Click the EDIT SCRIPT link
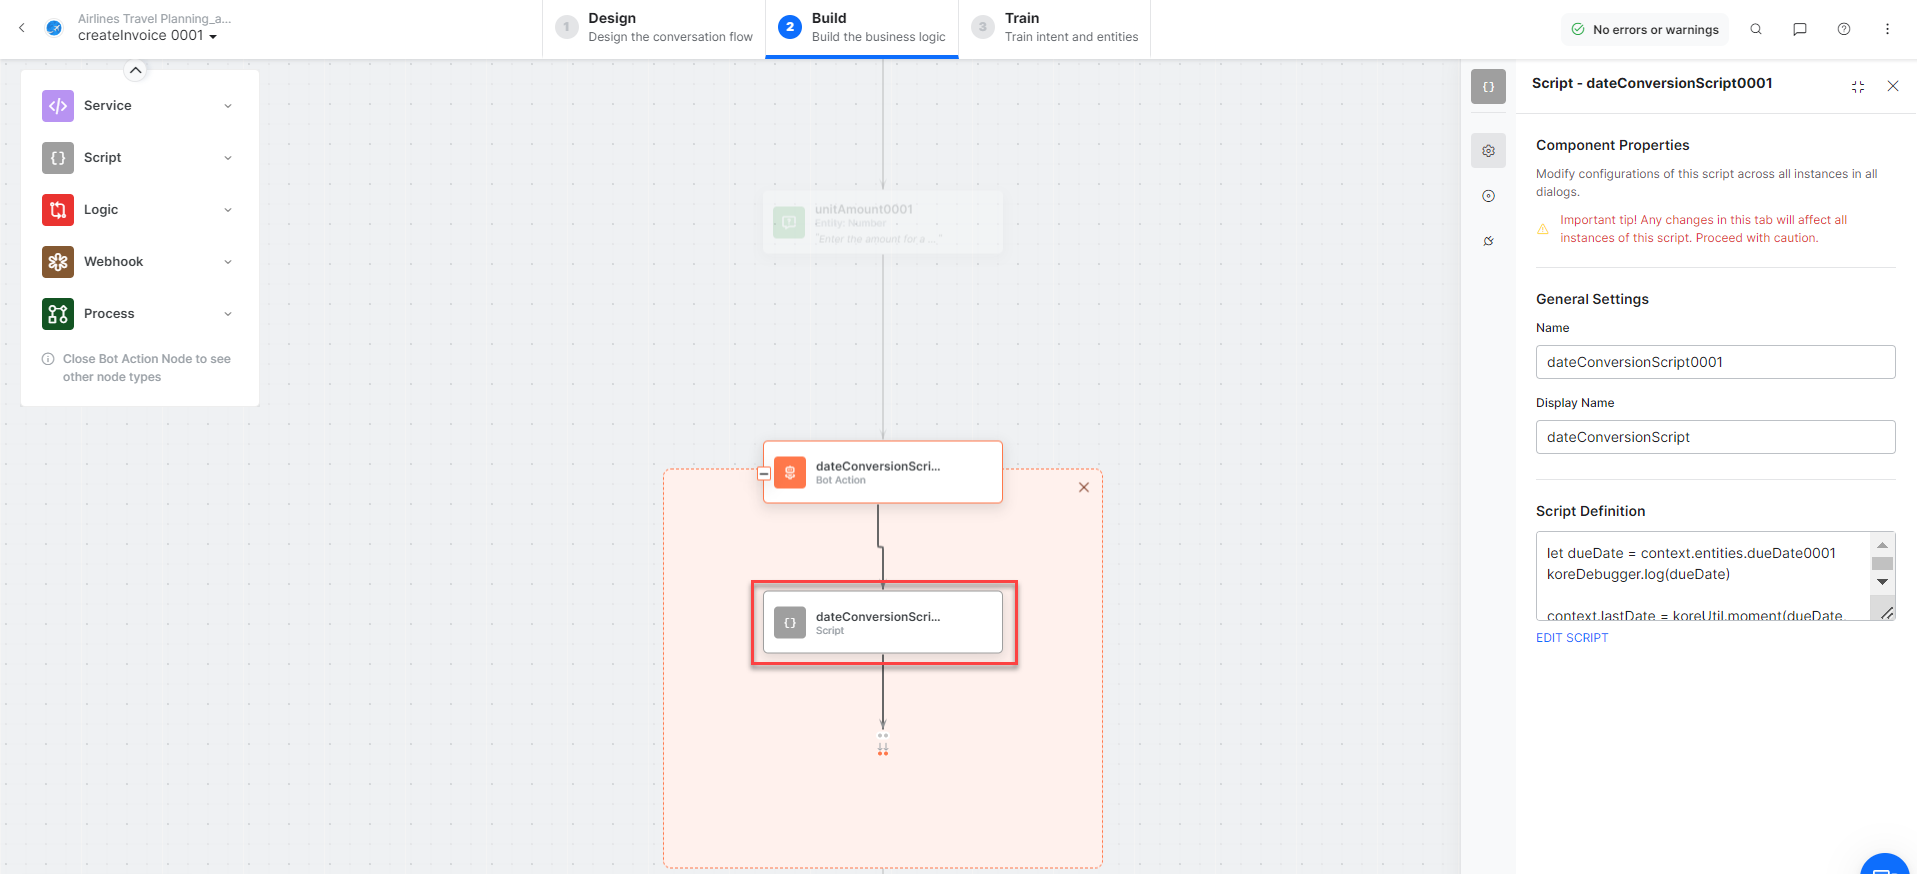 [1571, 638]
